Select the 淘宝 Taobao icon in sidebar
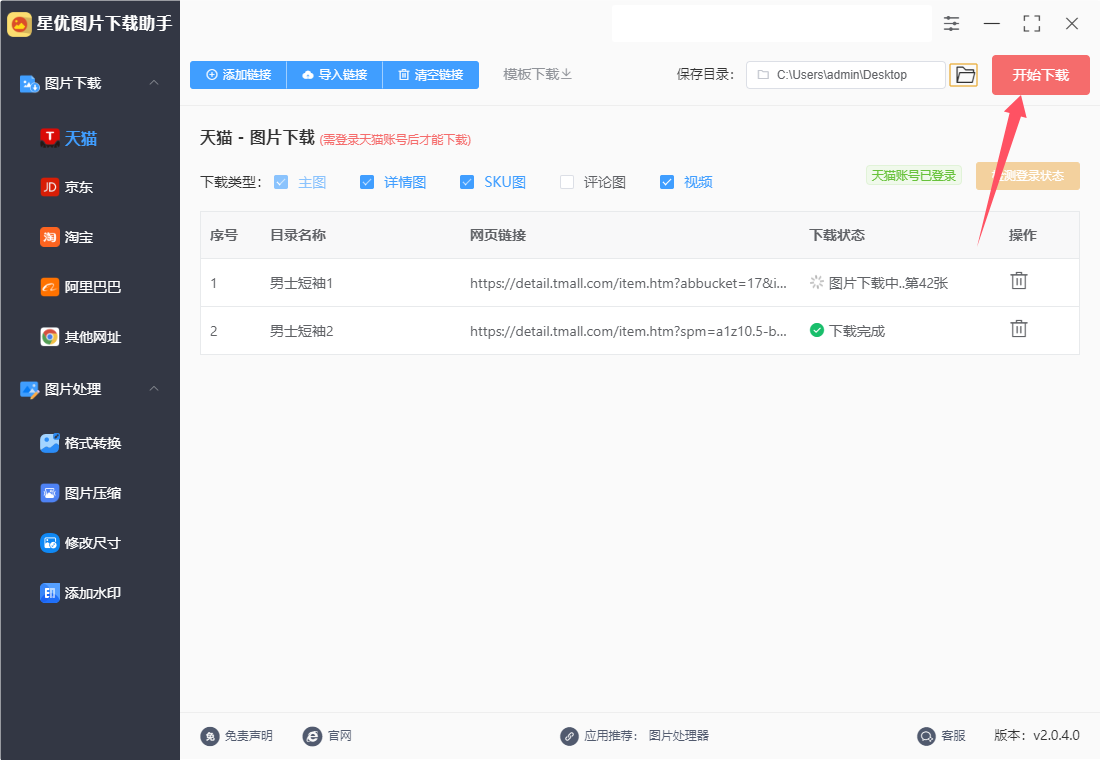 tap(50, 237)
